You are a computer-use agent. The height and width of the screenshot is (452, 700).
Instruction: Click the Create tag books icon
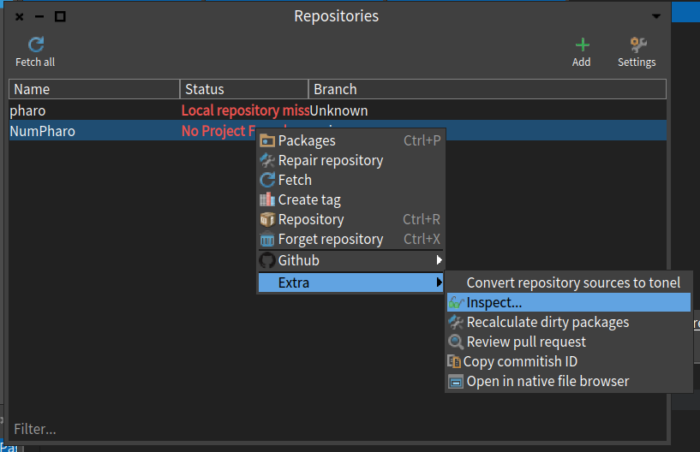tap(267, 200)
